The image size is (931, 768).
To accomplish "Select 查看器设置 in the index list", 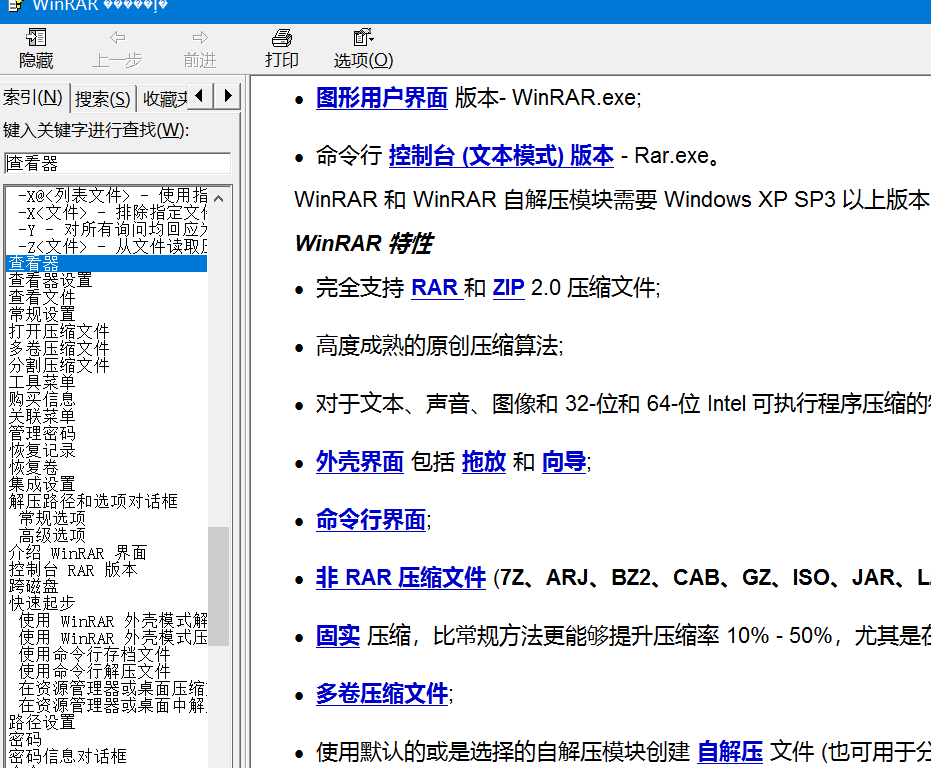I will pos(50,280).
